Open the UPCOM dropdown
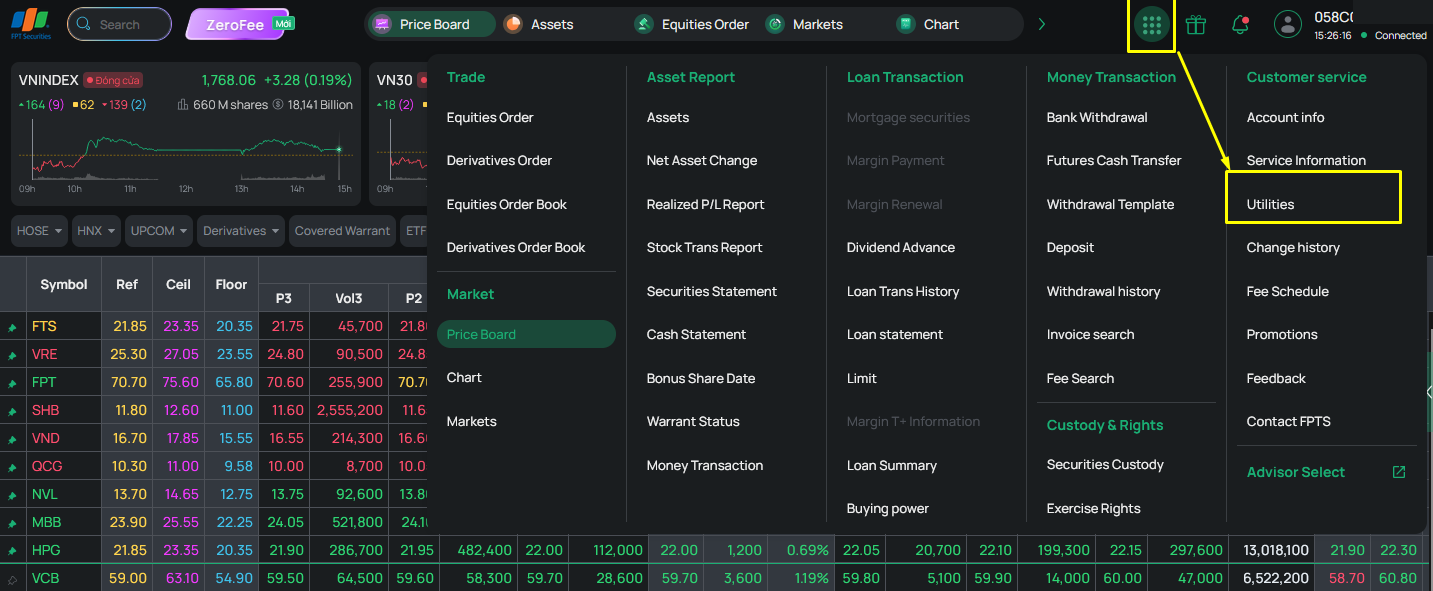1433x591 pixels. [x=158, y=231]
